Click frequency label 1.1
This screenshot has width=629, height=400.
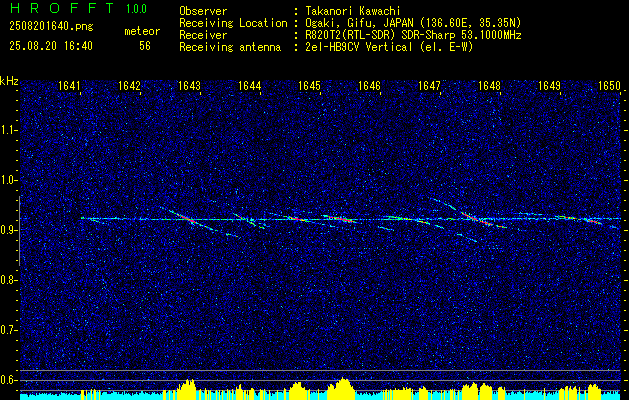pyautogui.click(x=8, y=130)
